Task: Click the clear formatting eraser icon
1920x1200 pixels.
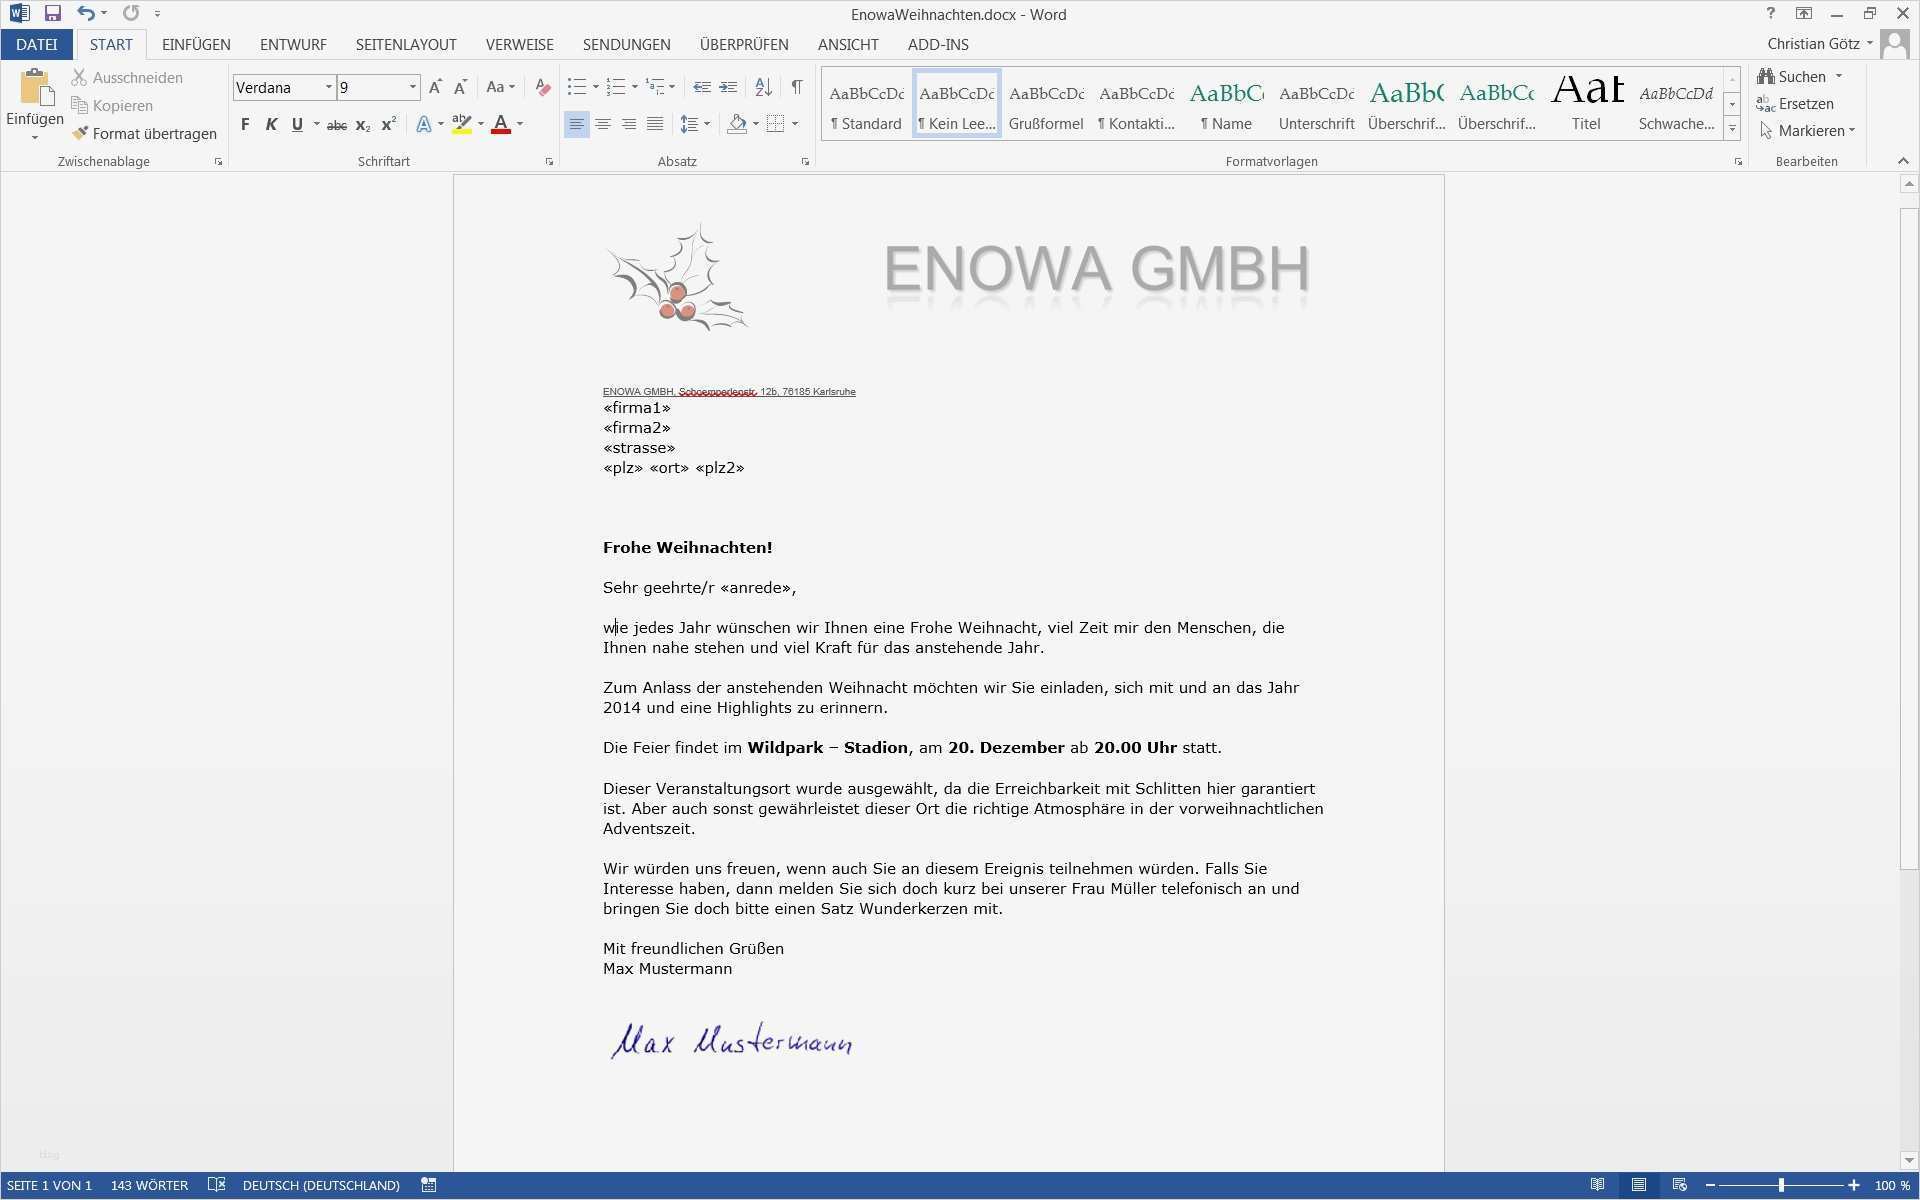Action: pos(543,88)
